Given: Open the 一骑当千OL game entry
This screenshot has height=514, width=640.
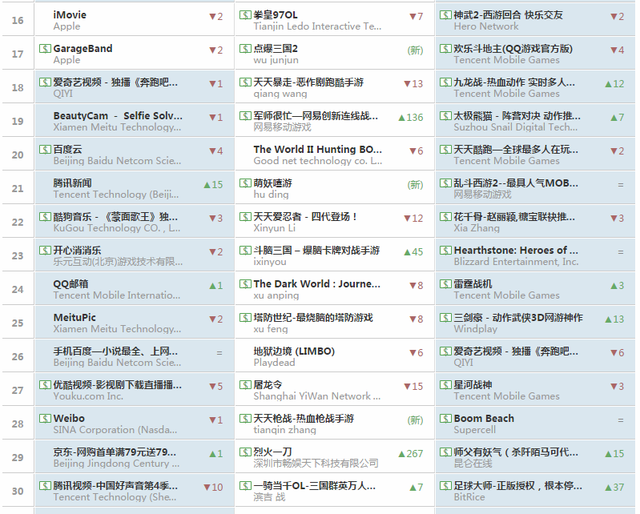Looking at the screenshot, I should point(315,486).
